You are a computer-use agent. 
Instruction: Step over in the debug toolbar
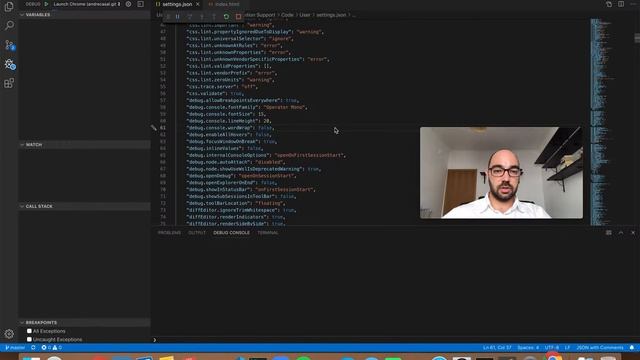point(190,16)
